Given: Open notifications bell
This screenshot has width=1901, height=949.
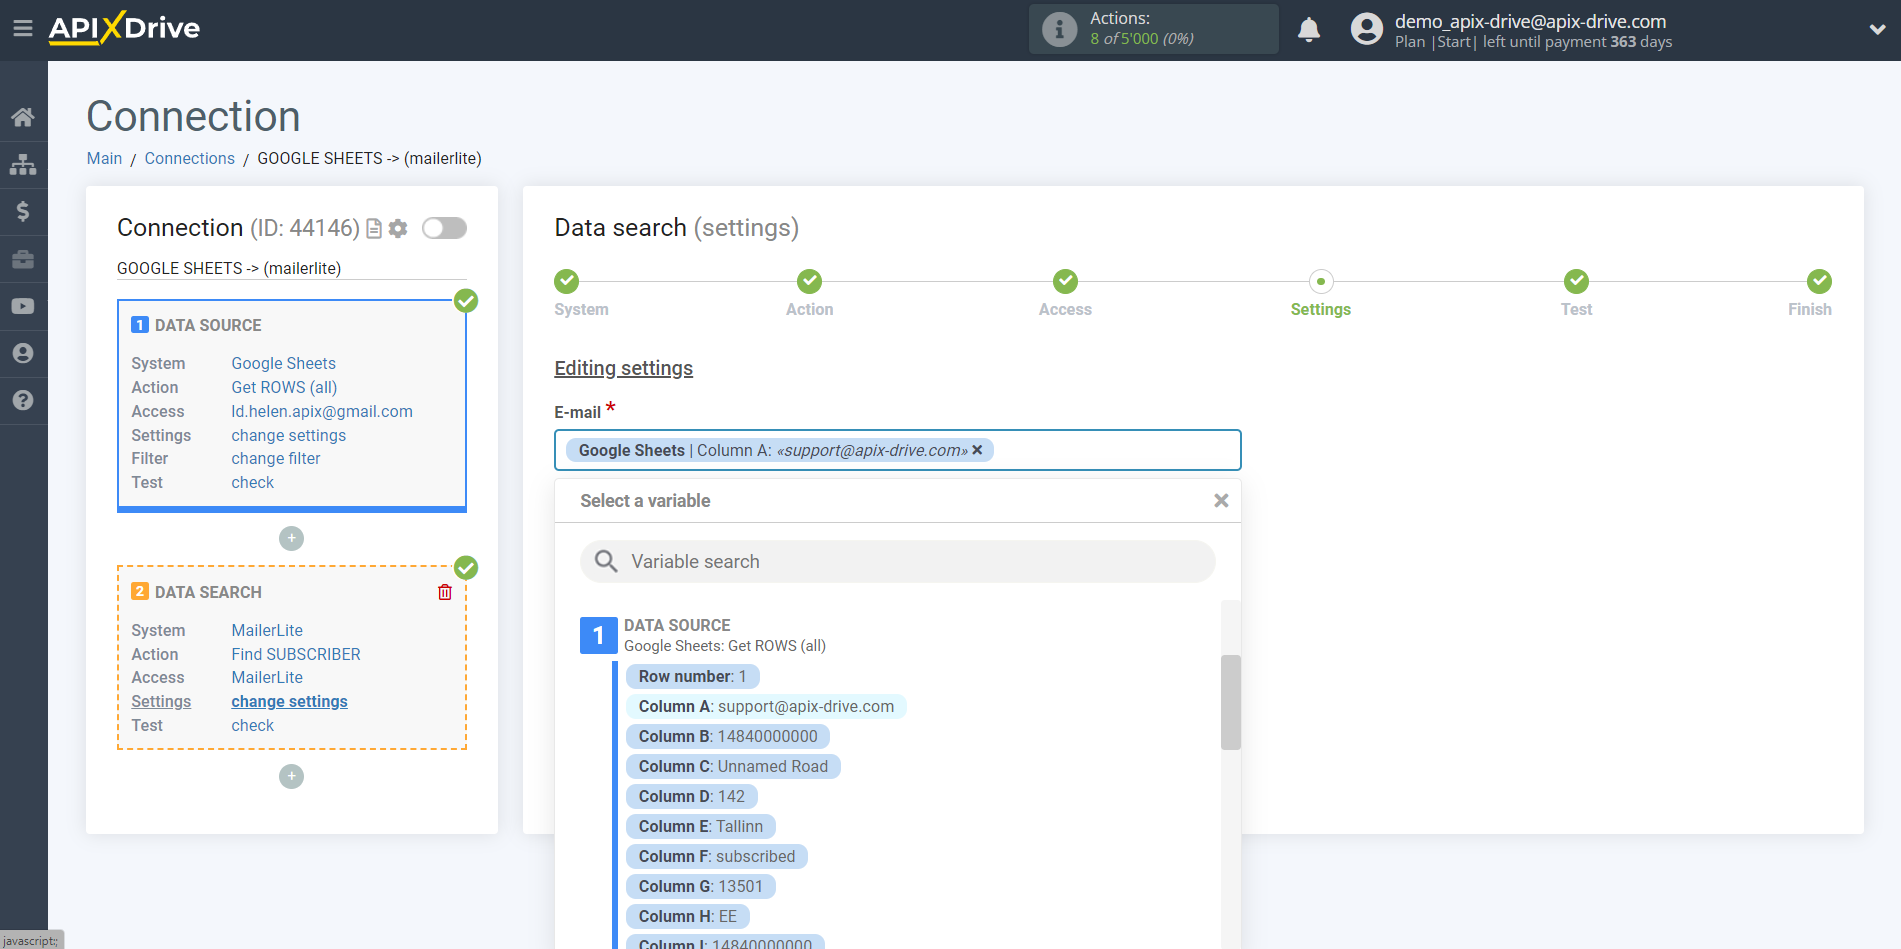Looking at the screenshot, I should [1309, 30].
